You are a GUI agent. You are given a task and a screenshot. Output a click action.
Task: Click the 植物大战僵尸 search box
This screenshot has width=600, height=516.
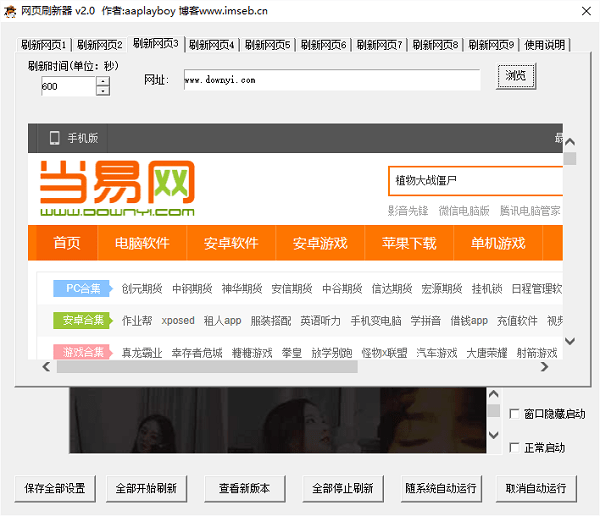tap(475, 180)
